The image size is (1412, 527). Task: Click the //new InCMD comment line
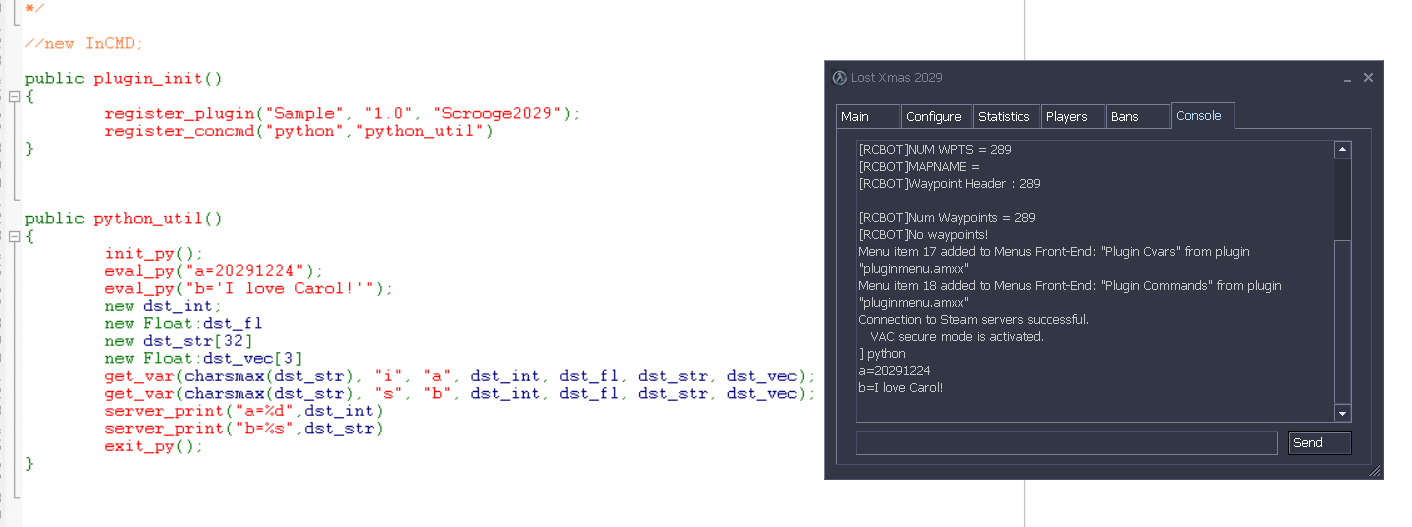[x=84, y=43]
